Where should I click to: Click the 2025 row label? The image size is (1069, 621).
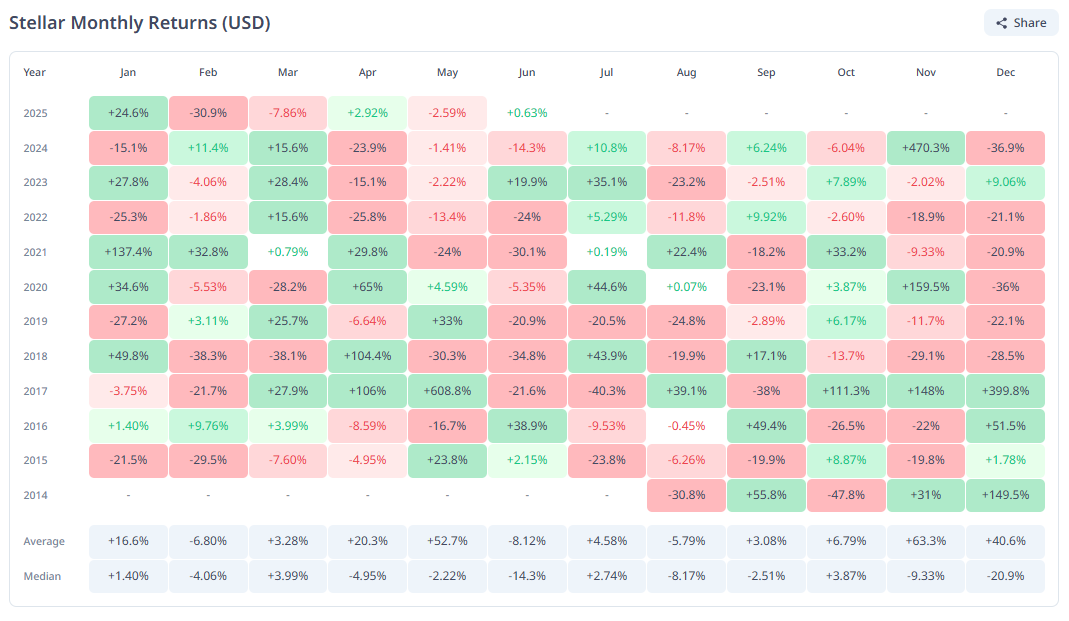(x=35, y=113)
